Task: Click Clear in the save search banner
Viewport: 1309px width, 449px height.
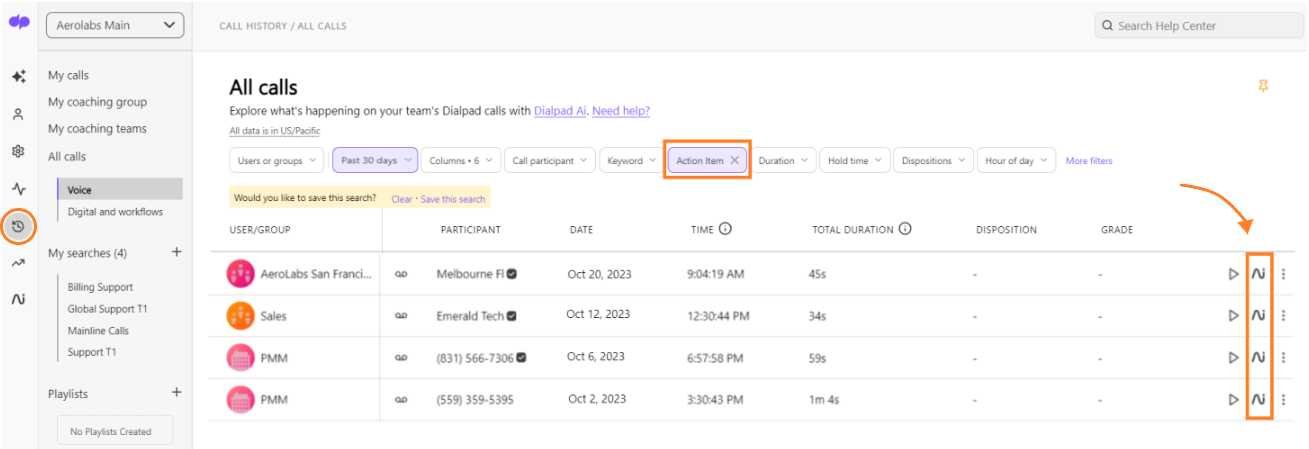Action: tap(402, 199)
